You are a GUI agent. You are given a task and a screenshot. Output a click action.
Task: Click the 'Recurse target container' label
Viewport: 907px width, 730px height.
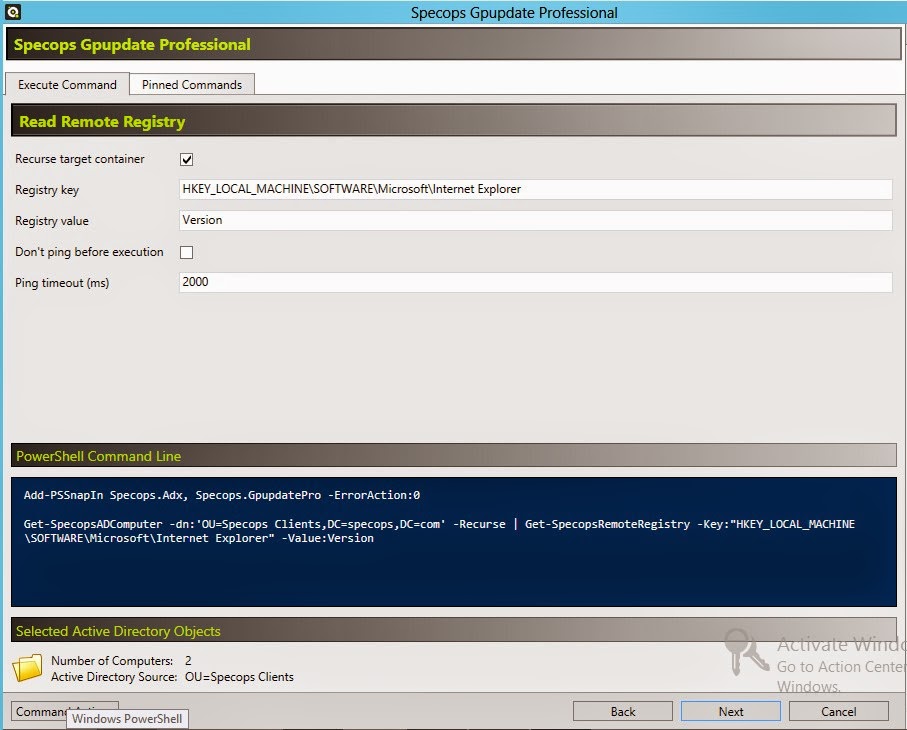[80, 159]
